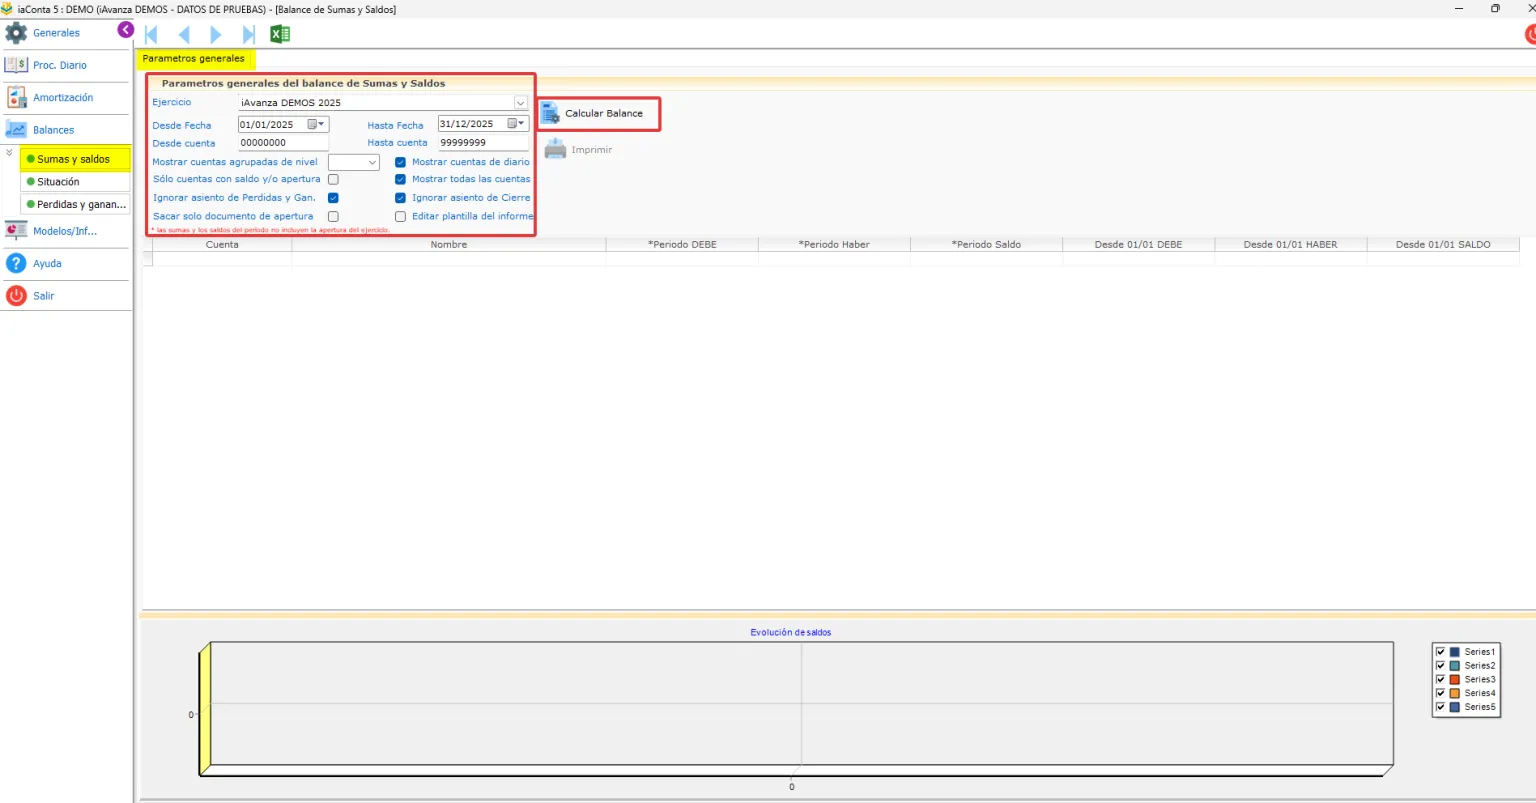The height and width of the screenshot is (803, 1536).
Task: Open nivel de cuentas agrupadas dropdown
Action: click(354, 162)
